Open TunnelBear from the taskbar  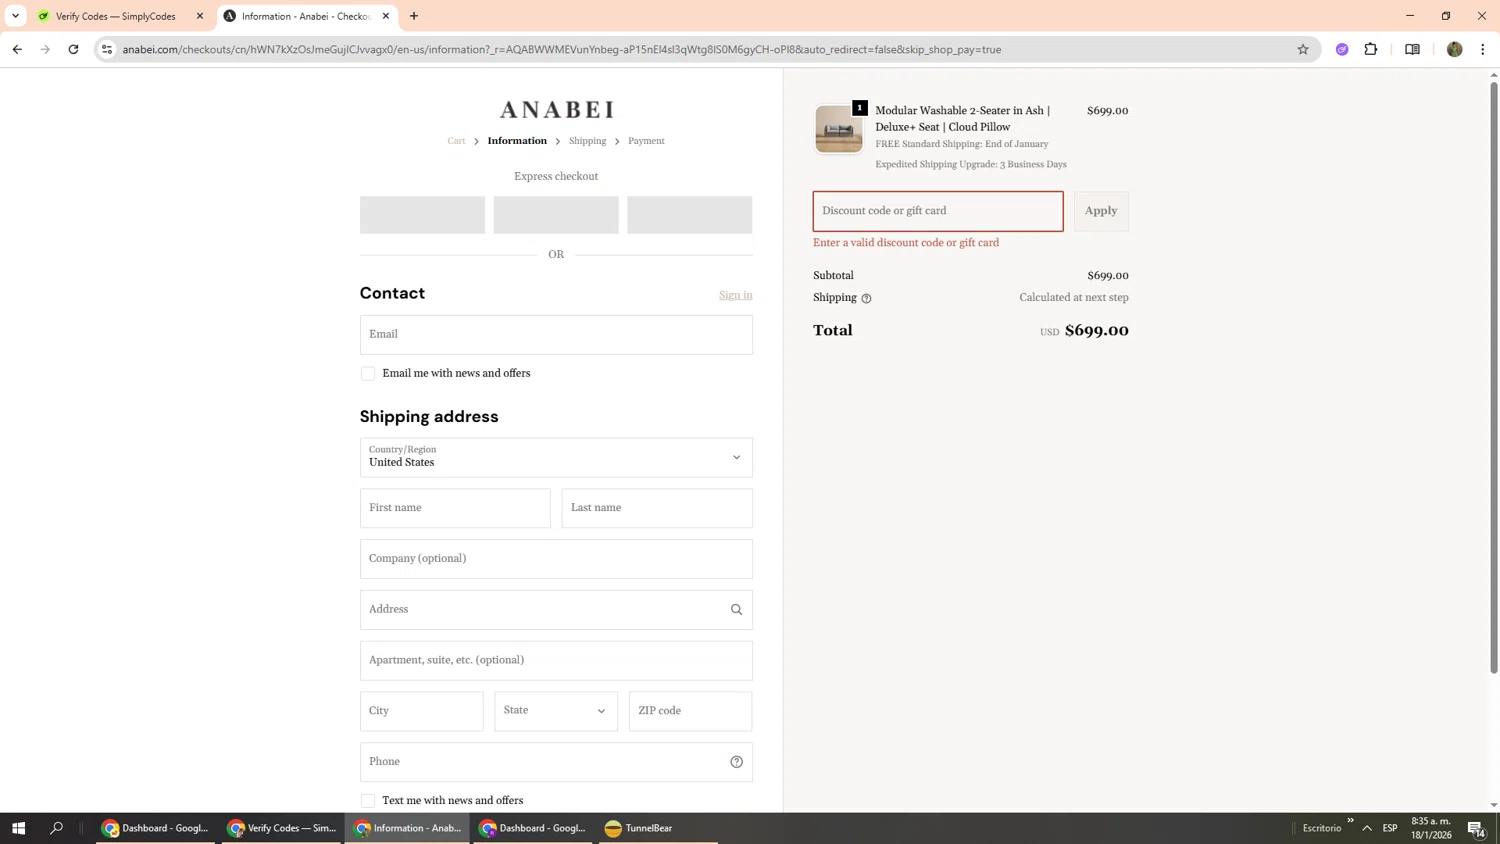coord(658,828)
